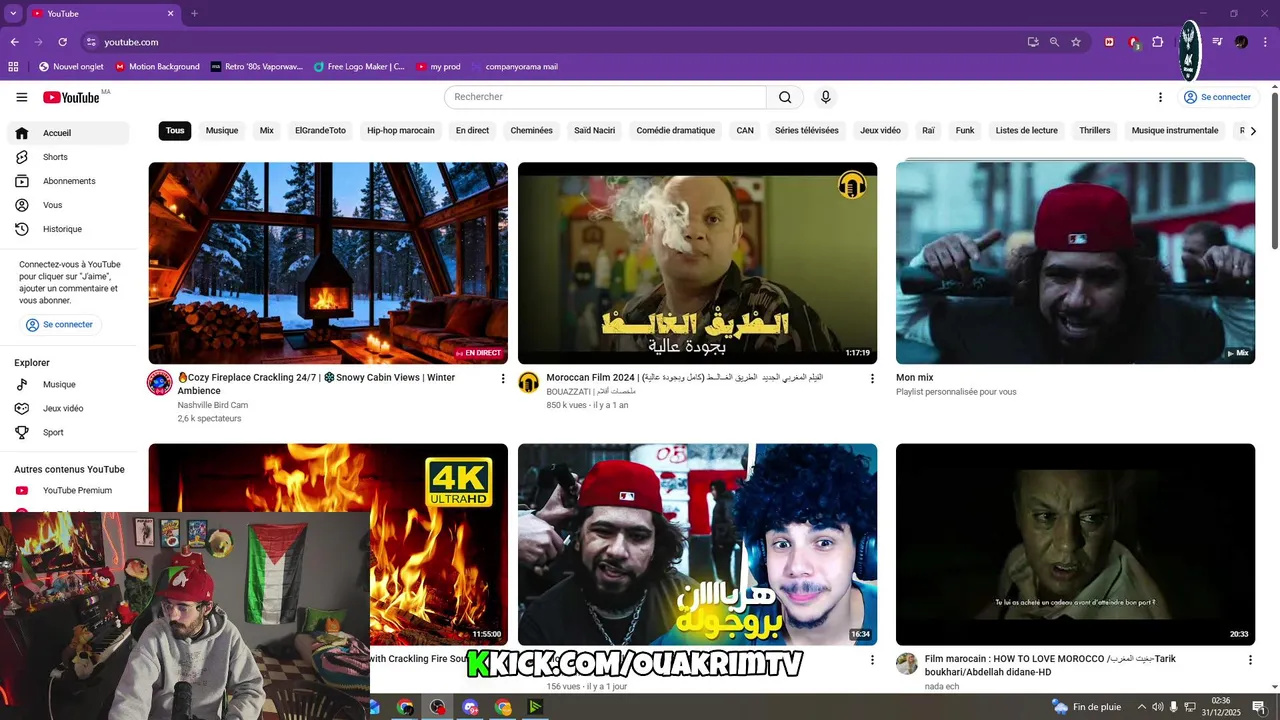The width and height of the screenshot is (1280, 720).
Task: Select the Thrillers filter chip
Action: click(x=1095, y=131)
